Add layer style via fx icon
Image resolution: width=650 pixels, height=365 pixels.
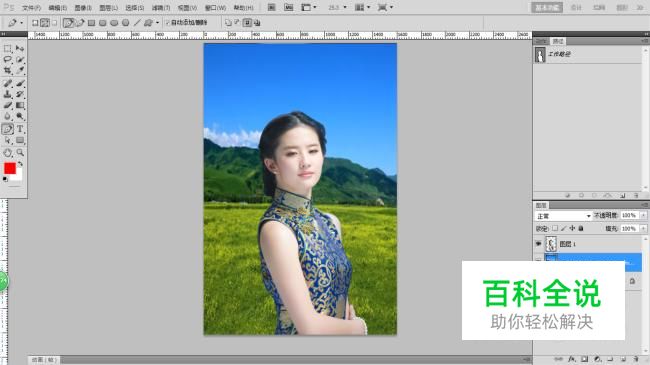[x=572, y=359]
